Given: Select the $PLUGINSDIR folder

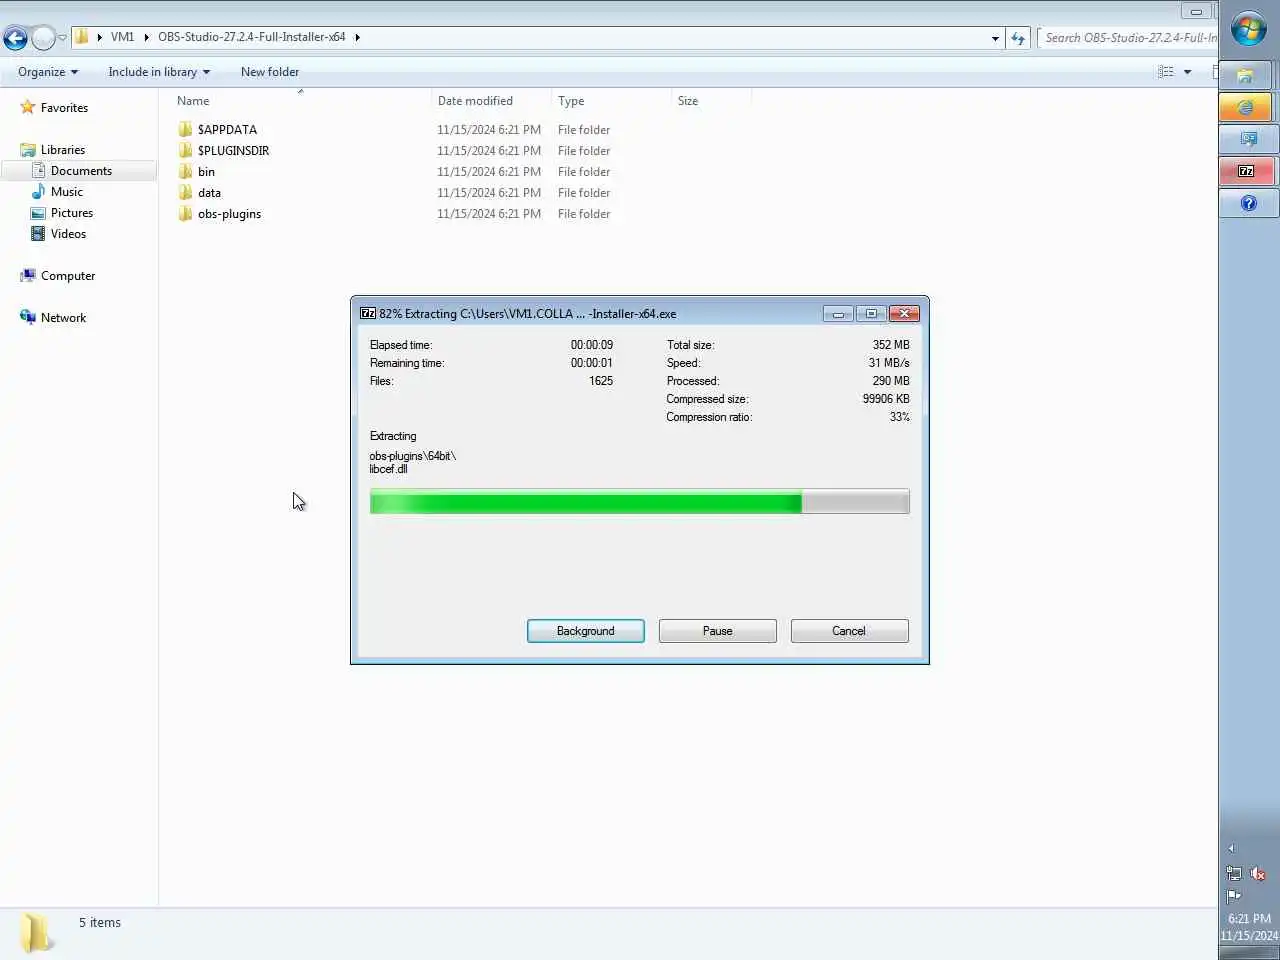Looking at the screenshot, I should 233,151.
